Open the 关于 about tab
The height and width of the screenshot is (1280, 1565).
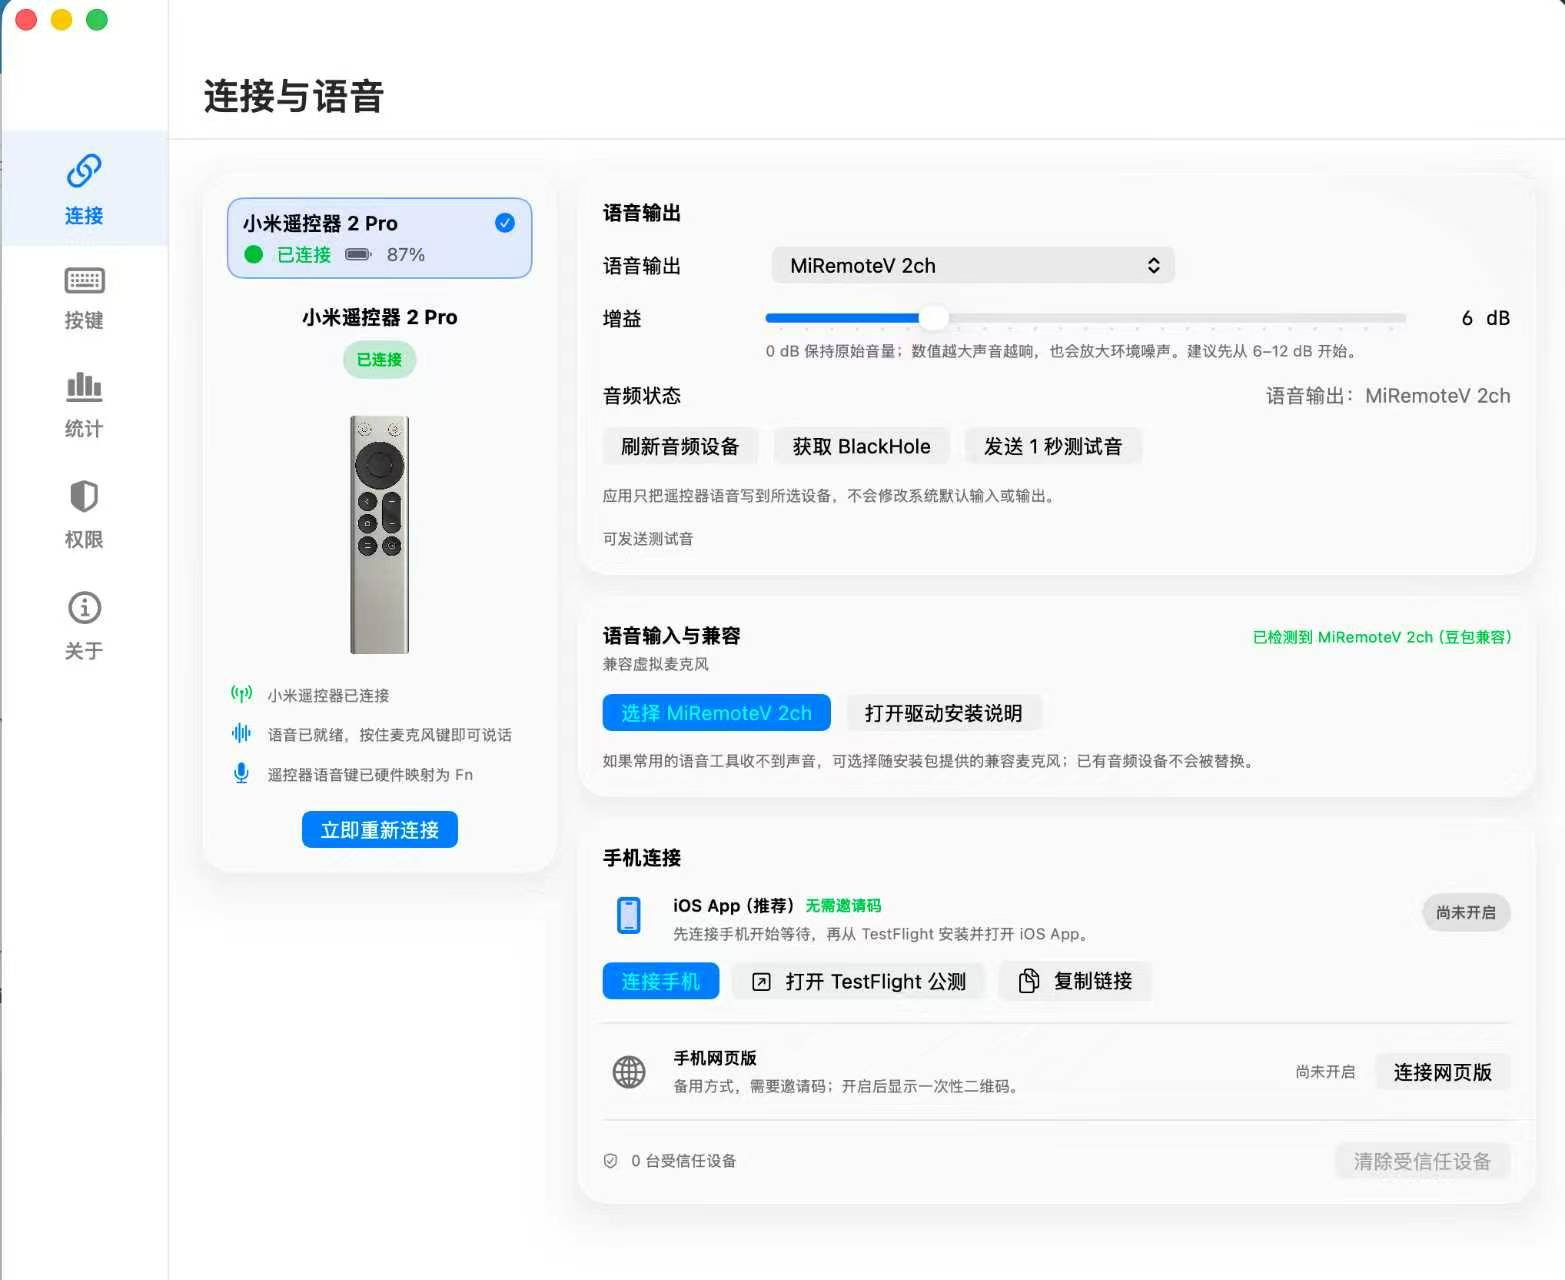coord(84,626)
